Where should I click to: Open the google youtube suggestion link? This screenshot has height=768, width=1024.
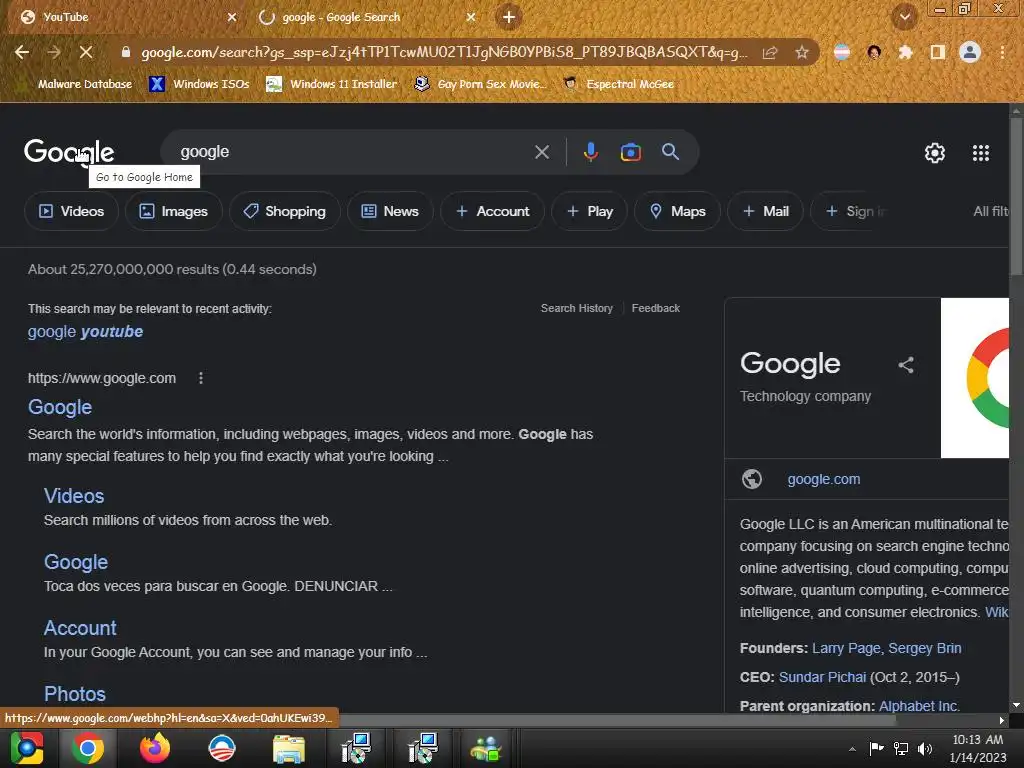pyautogui.click(x=85, y=332)
